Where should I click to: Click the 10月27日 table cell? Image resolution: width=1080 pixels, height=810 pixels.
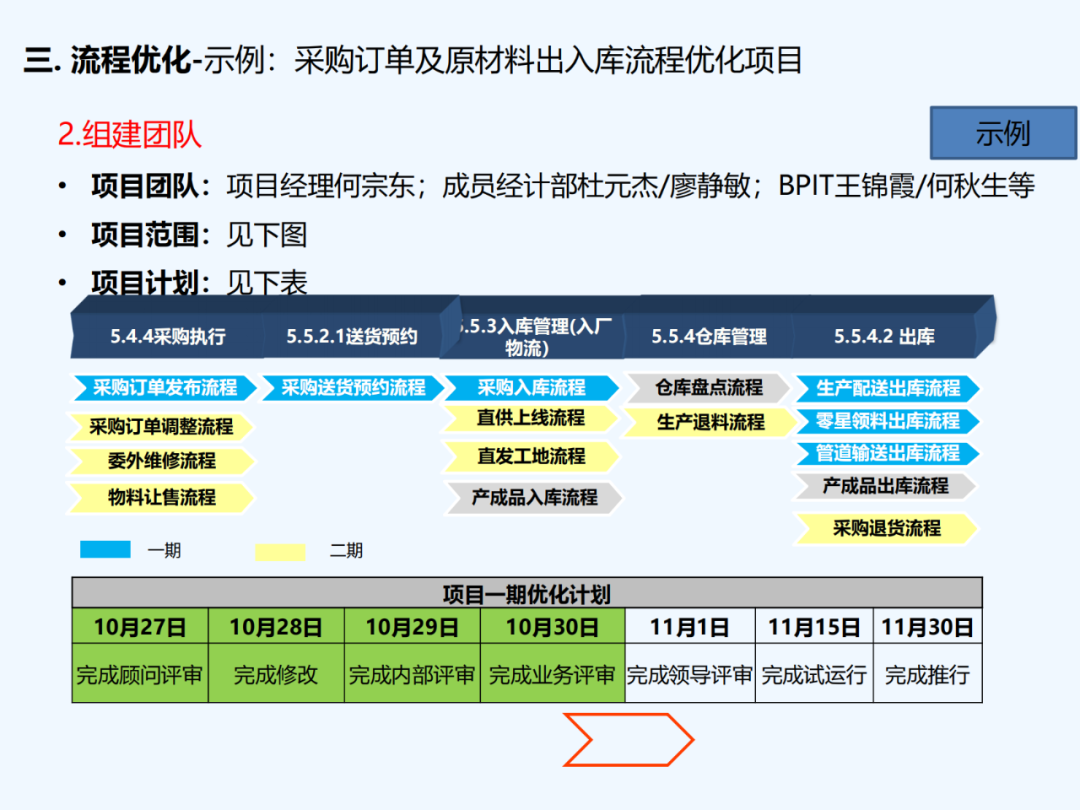coord(140,627)
